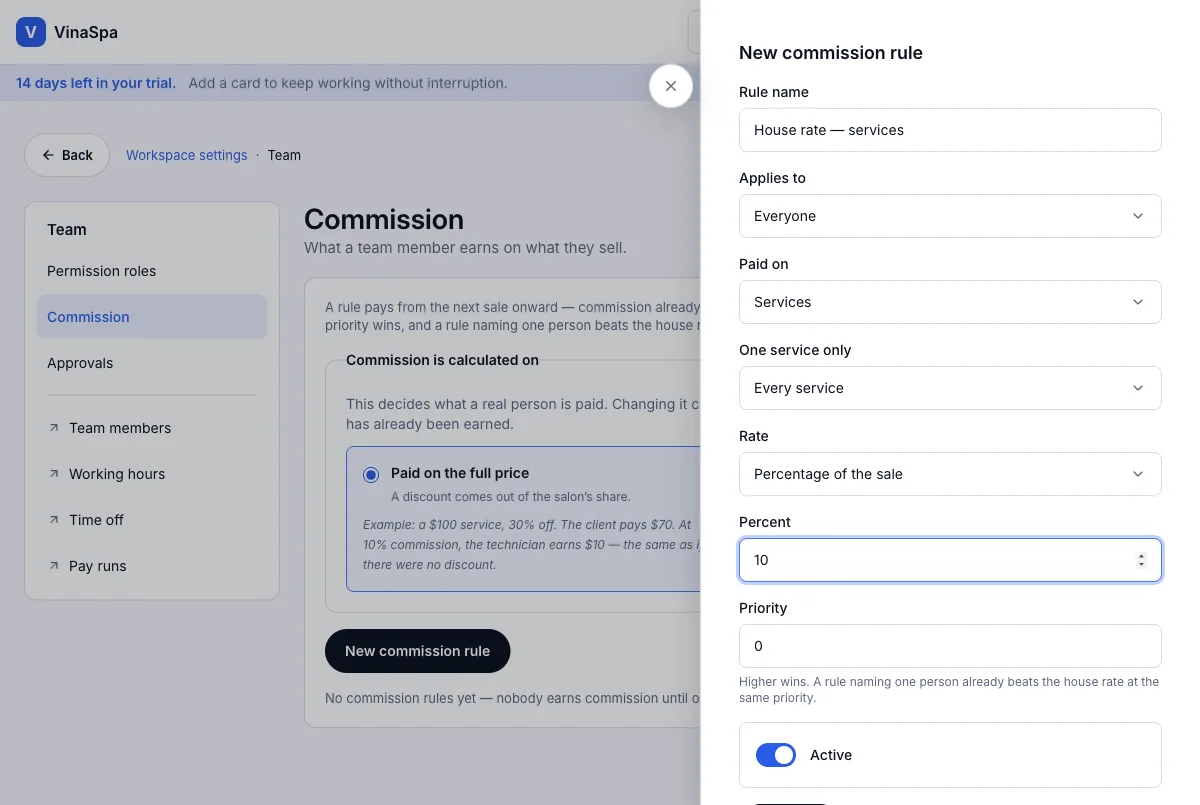1200x805 pixels.
Task: Open Team members from the sidebar
Action: tap(152, 428)
